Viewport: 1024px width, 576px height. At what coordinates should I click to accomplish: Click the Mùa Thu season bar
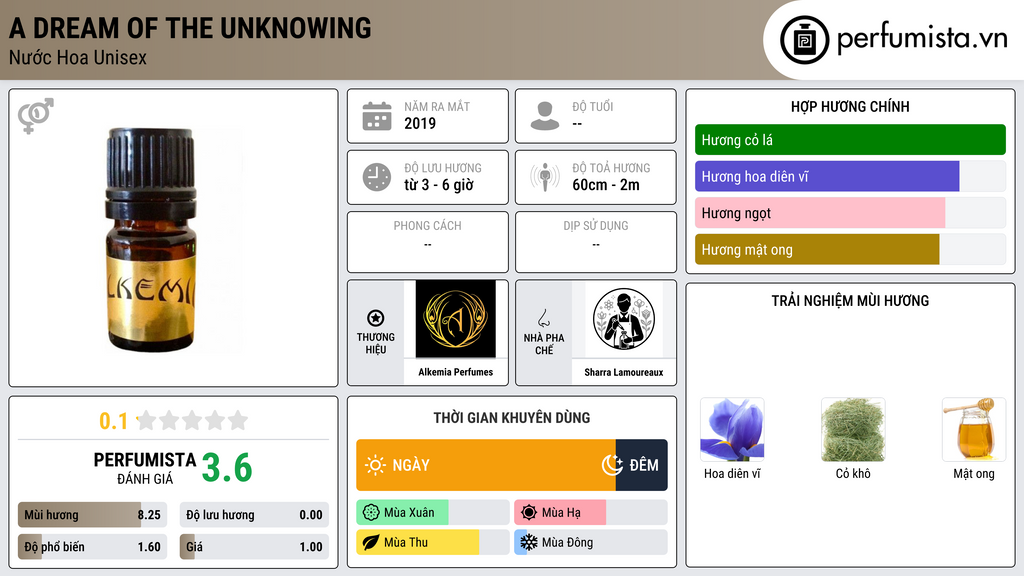pos(433,542)
